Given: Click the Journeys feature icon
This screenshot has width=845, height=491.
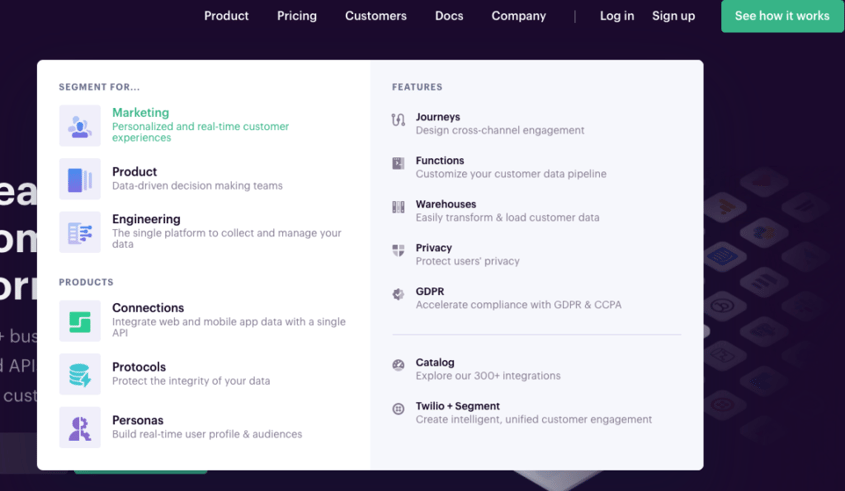Looking at the screenshot, I should pyautogui.click(x=398, y=120).
